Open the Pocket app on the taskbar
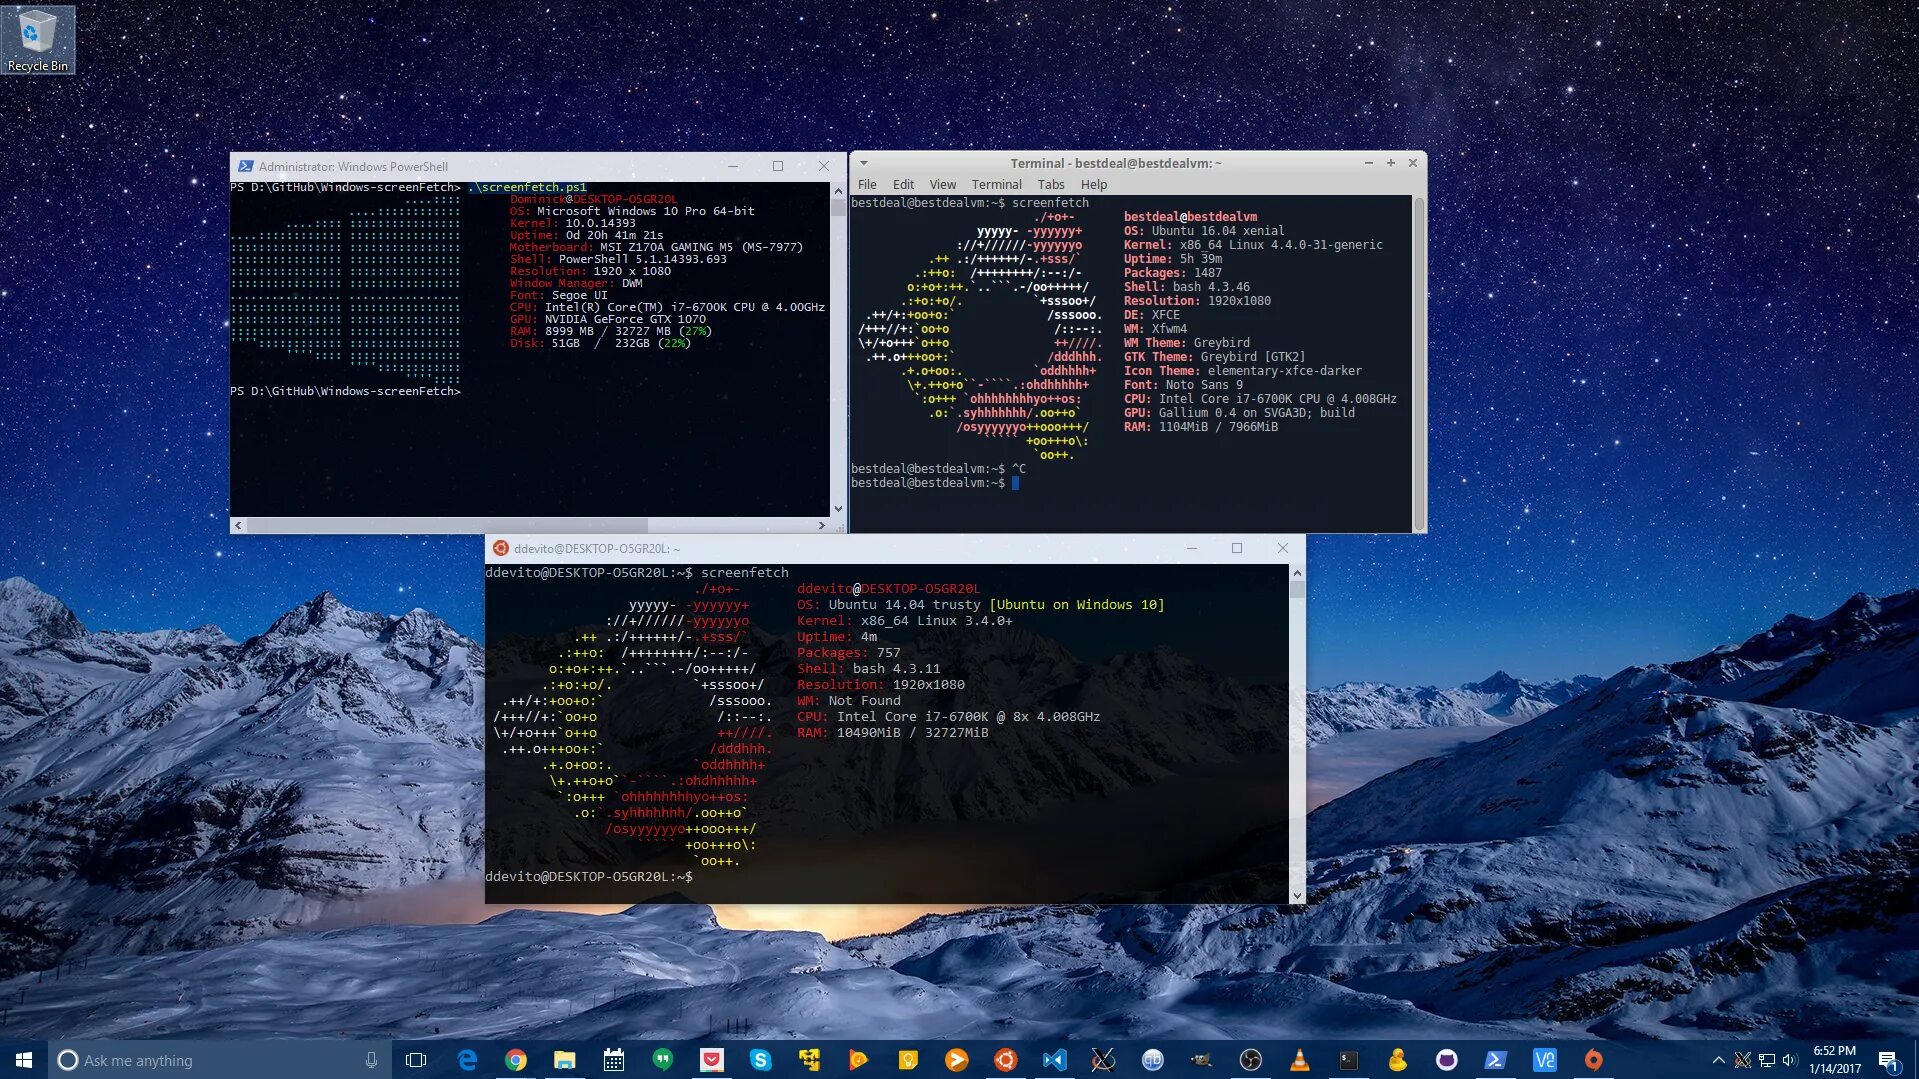Viewport: 1919px width, 1079px height. click(x=712, y=1060)
